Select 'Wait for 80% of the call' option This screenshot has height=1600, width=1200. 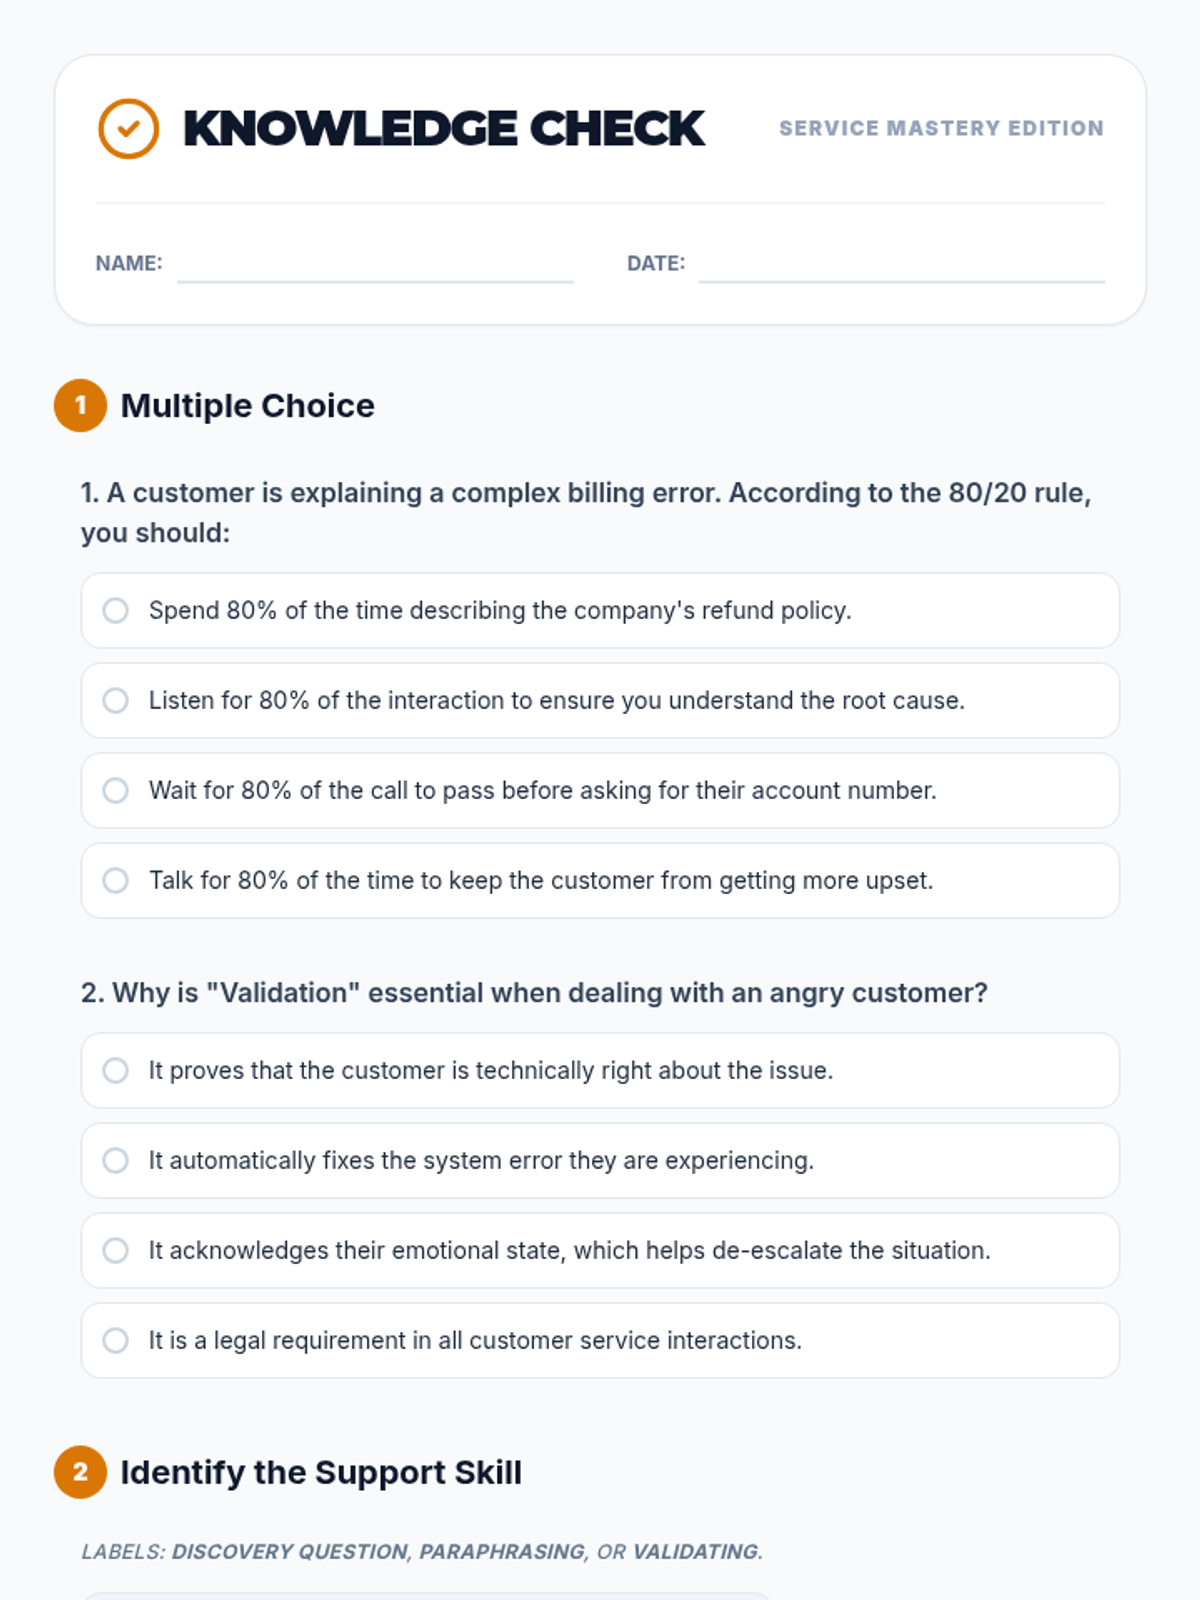click(116, 790)
